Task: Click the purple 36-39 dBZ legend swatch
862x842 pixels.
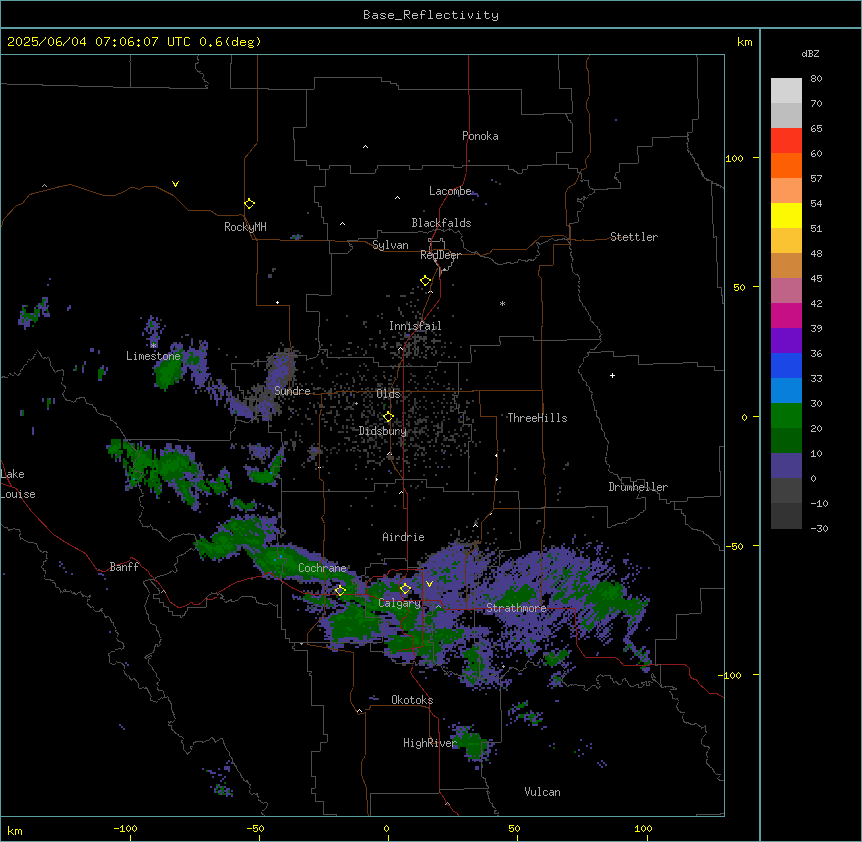Action: coord(786,341)
